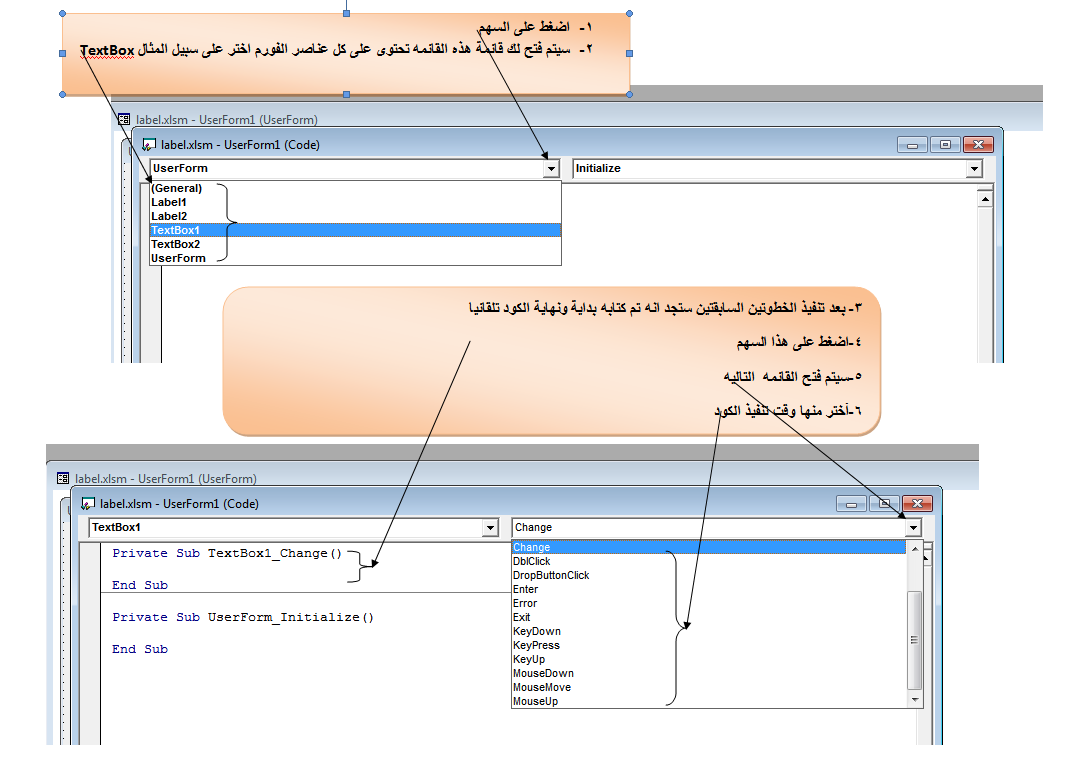
Task: Click the UserForm object combo box field
Action: (x=355, y=168)
